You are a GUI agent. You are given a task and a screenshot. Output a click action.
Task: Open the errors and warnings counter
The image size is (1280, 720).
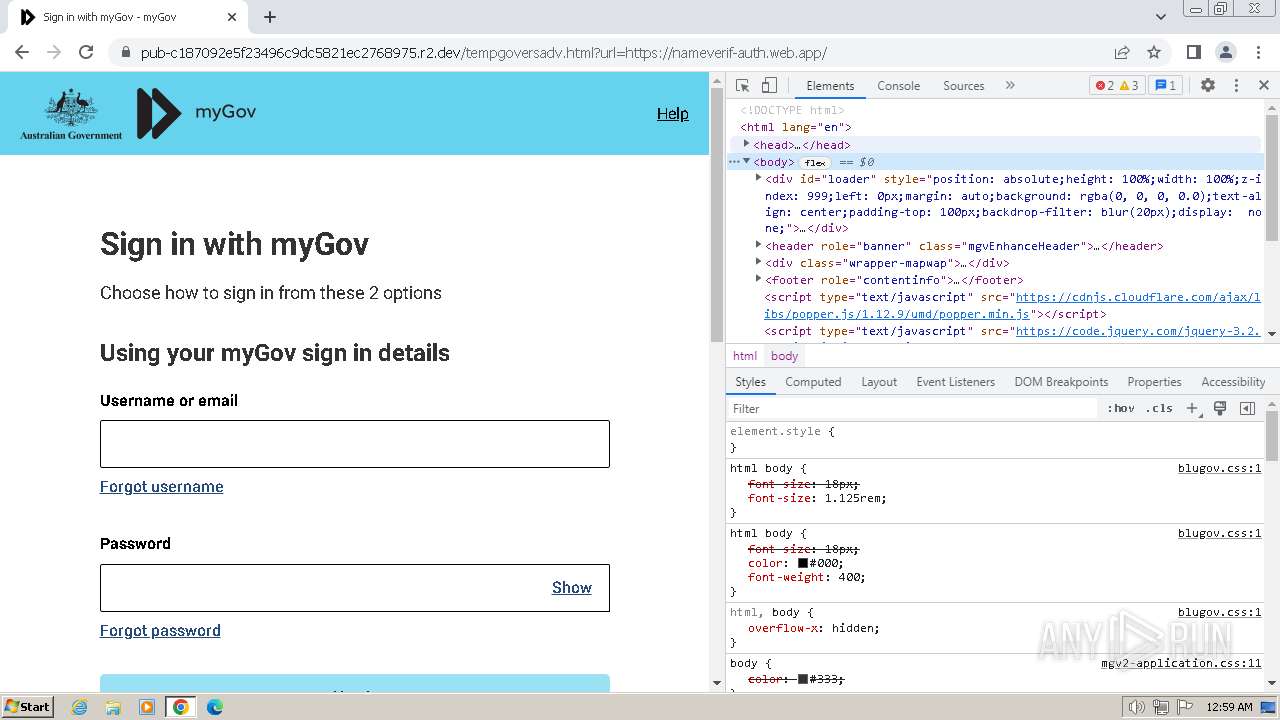click(1117, 86)
